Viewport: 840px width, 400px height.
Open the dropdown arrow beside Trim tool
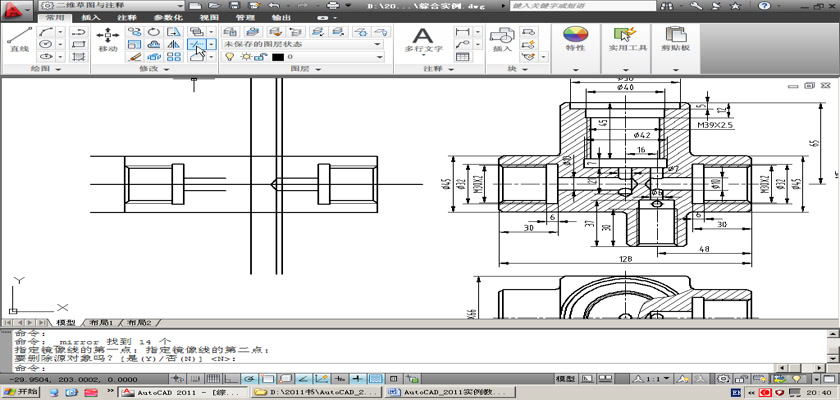pos(212,44)
